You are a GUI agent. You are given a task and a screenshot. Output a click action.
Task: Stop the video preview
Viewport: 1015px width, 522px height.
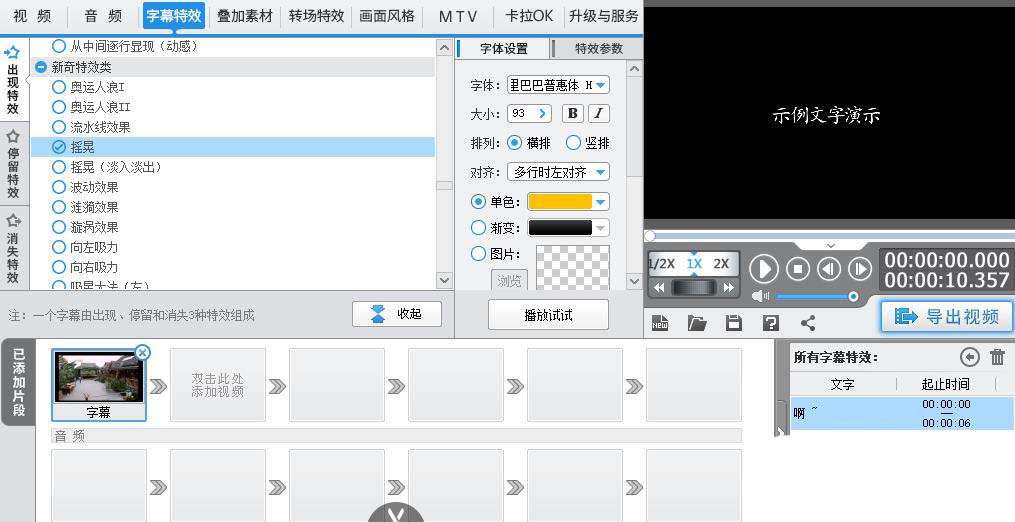(x=798, y=268)
